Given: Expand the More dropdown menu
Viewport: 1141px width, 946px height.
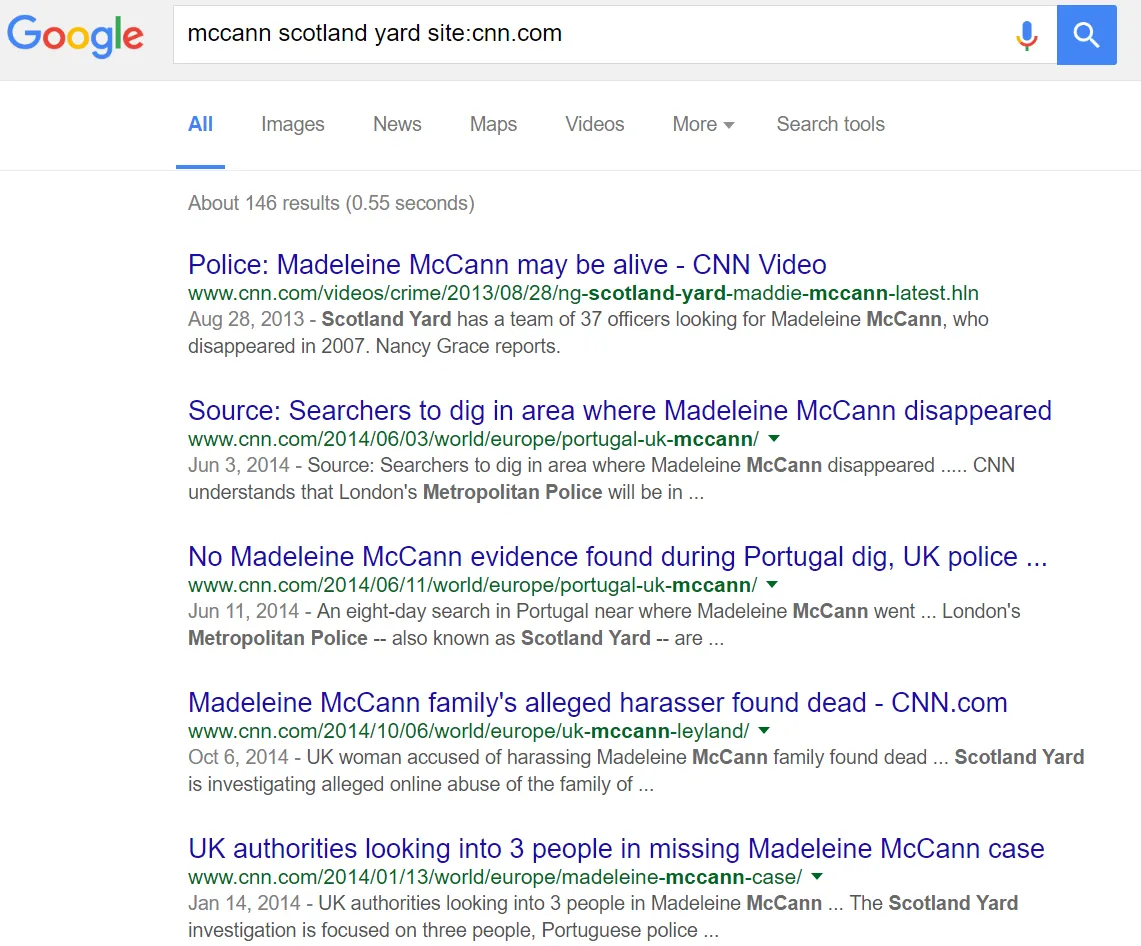Looking at the screenshot, I should (x=703, y=124).
